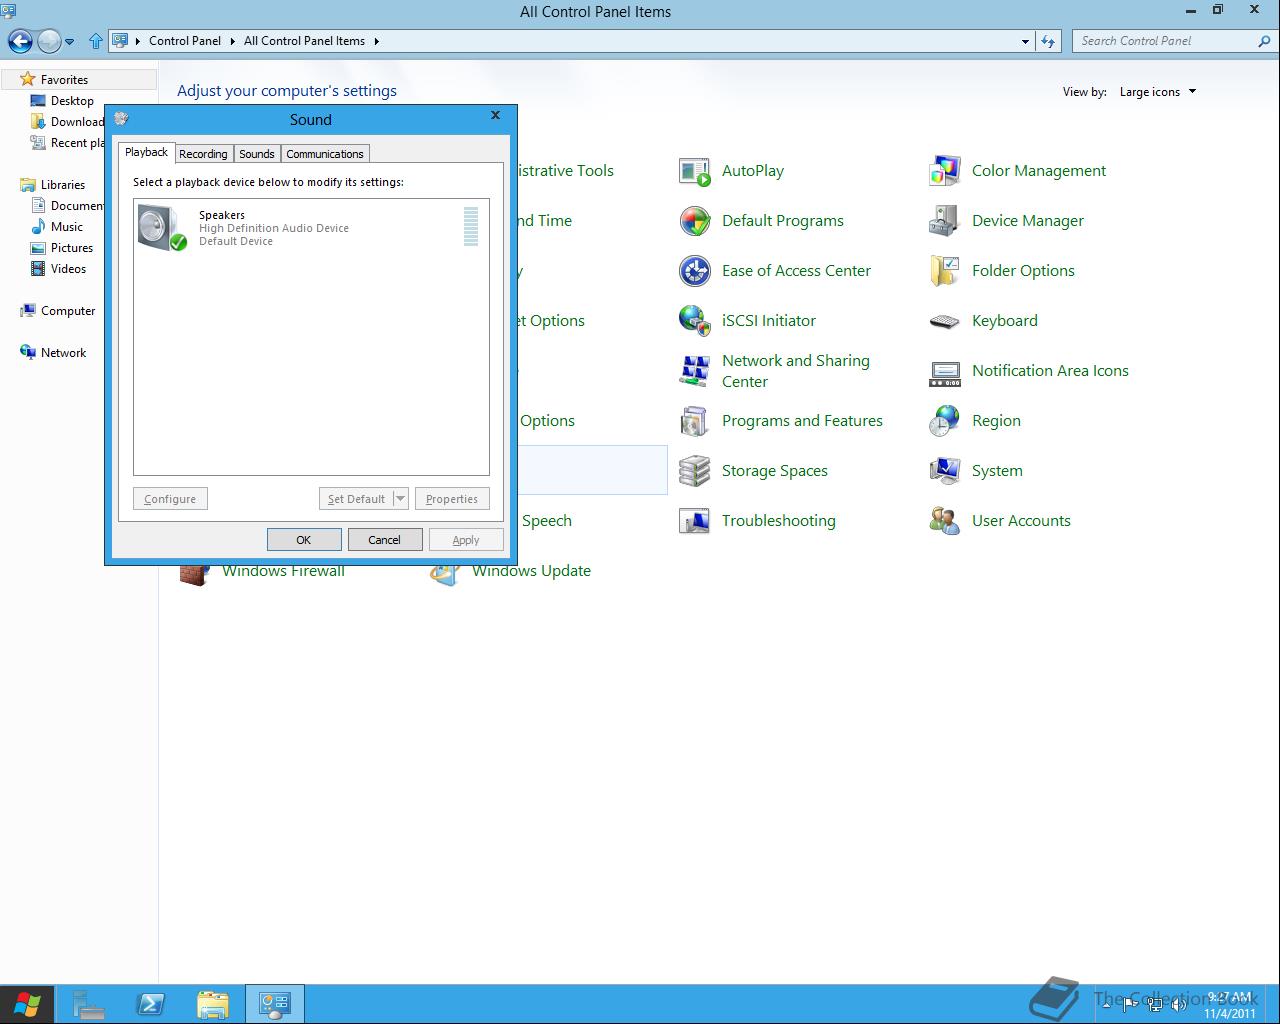
Task: Switch to the Recording tab
Action: click(203, 154)
